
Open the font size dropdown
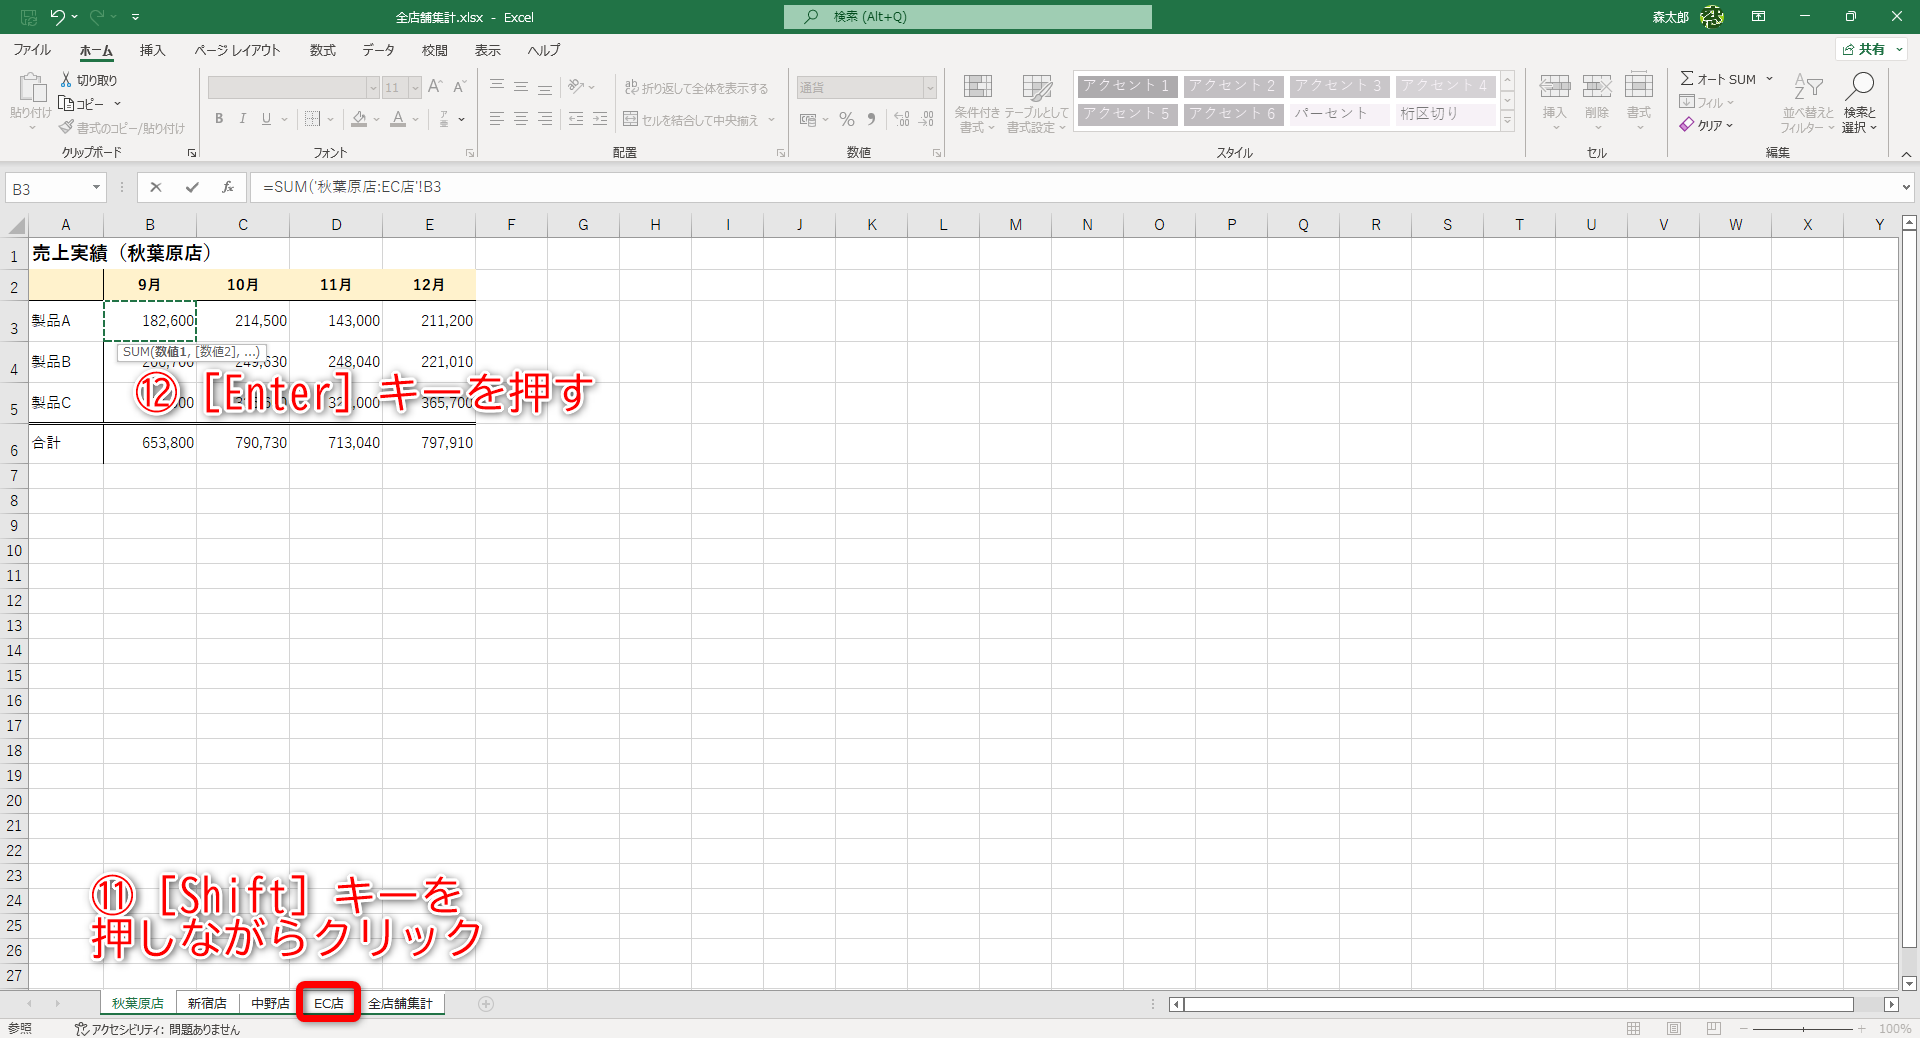(x=415, y=88)
